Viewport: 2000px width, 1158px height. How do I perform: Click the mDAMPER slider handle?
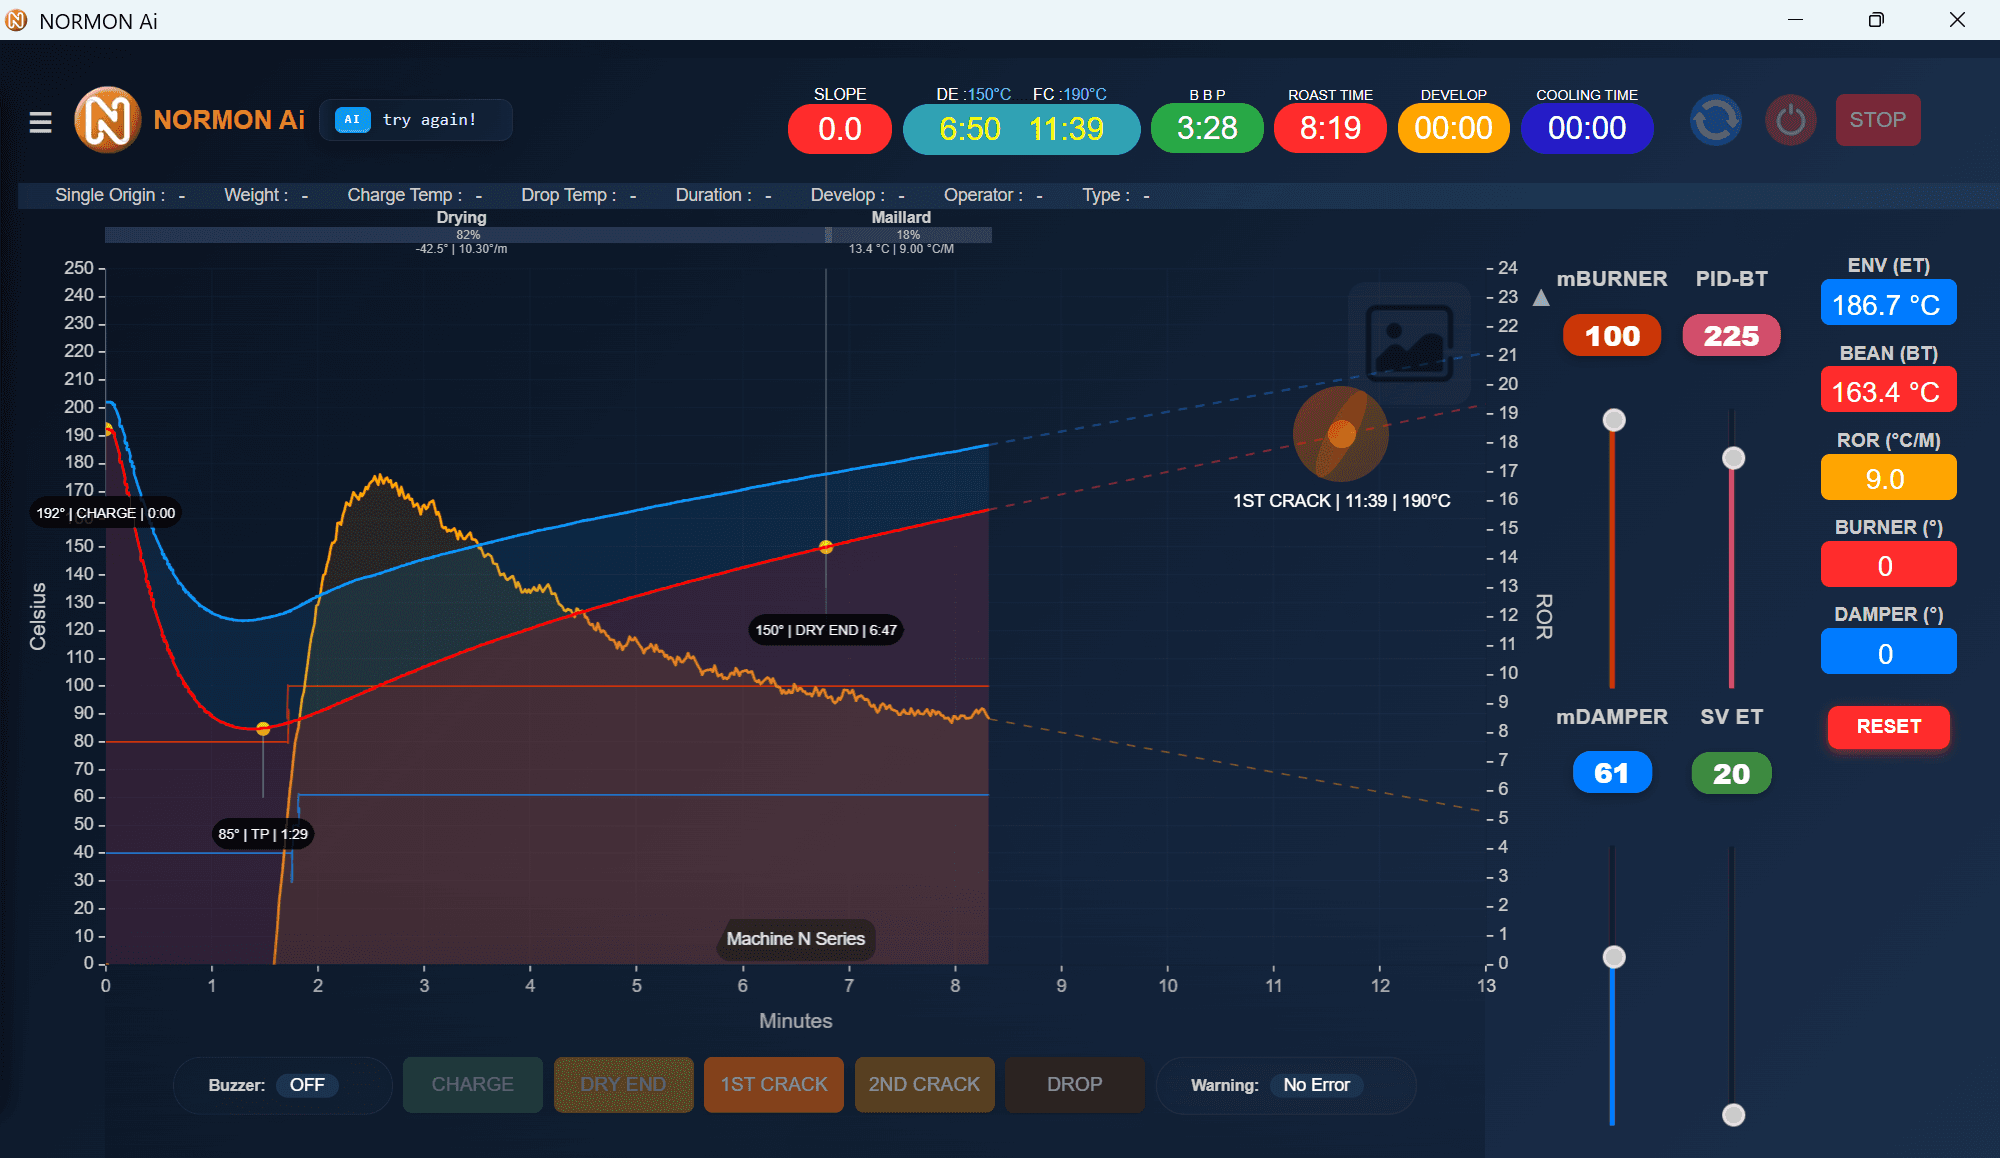pos(1613,957)
